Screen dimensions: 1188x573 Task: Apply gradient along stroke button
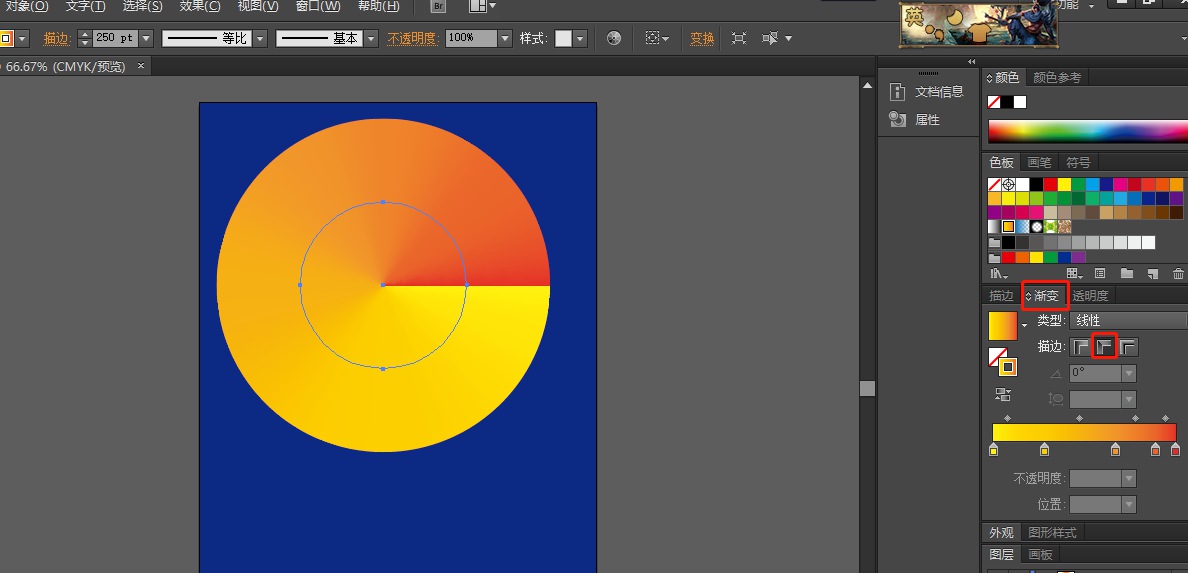point(1105,347)
